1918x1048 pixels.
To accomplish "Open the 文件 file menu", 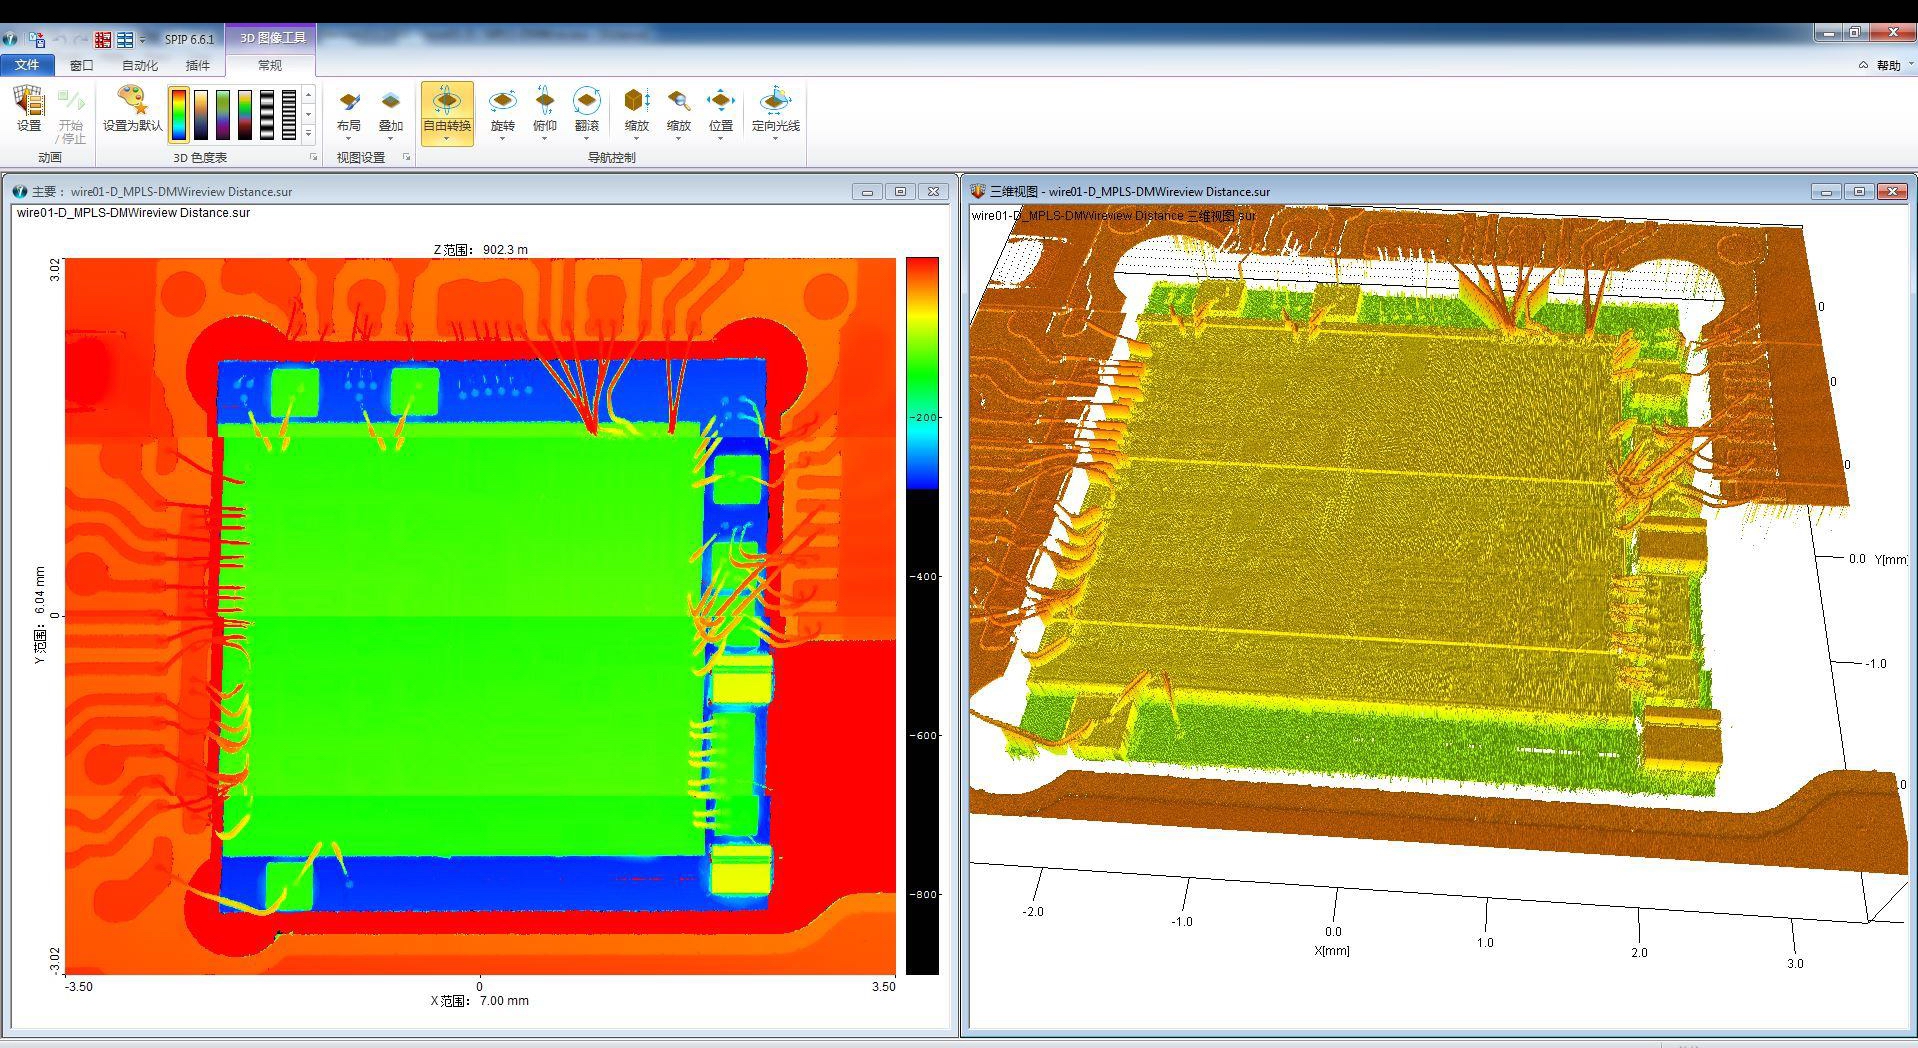I will point(27,65).
